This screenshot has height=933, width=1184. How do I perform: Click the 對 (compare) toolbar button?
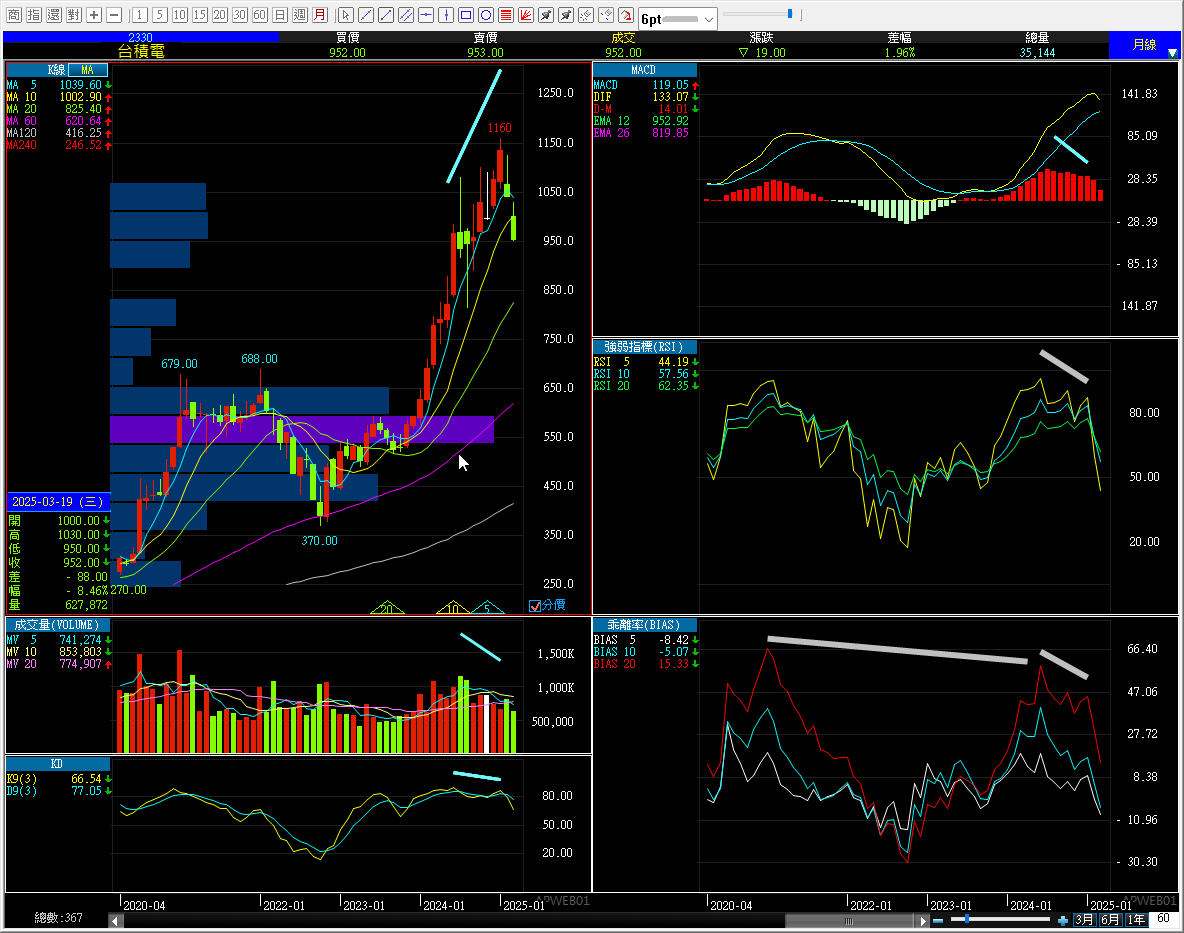74,14
